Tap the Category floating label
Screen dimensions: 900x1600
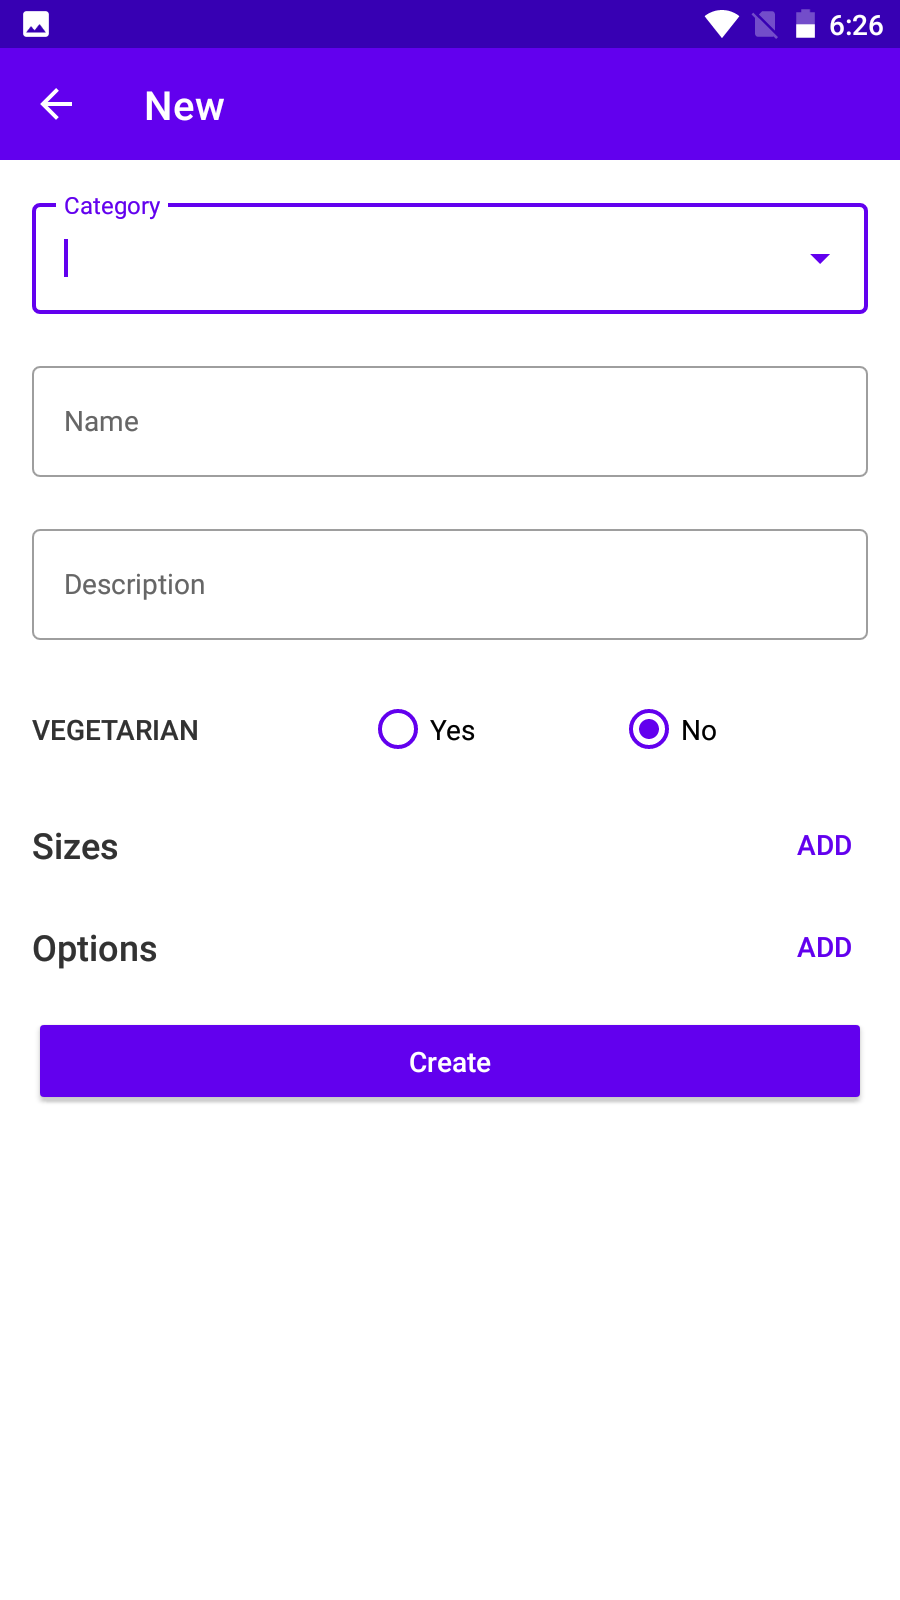(x=112, y=206)
